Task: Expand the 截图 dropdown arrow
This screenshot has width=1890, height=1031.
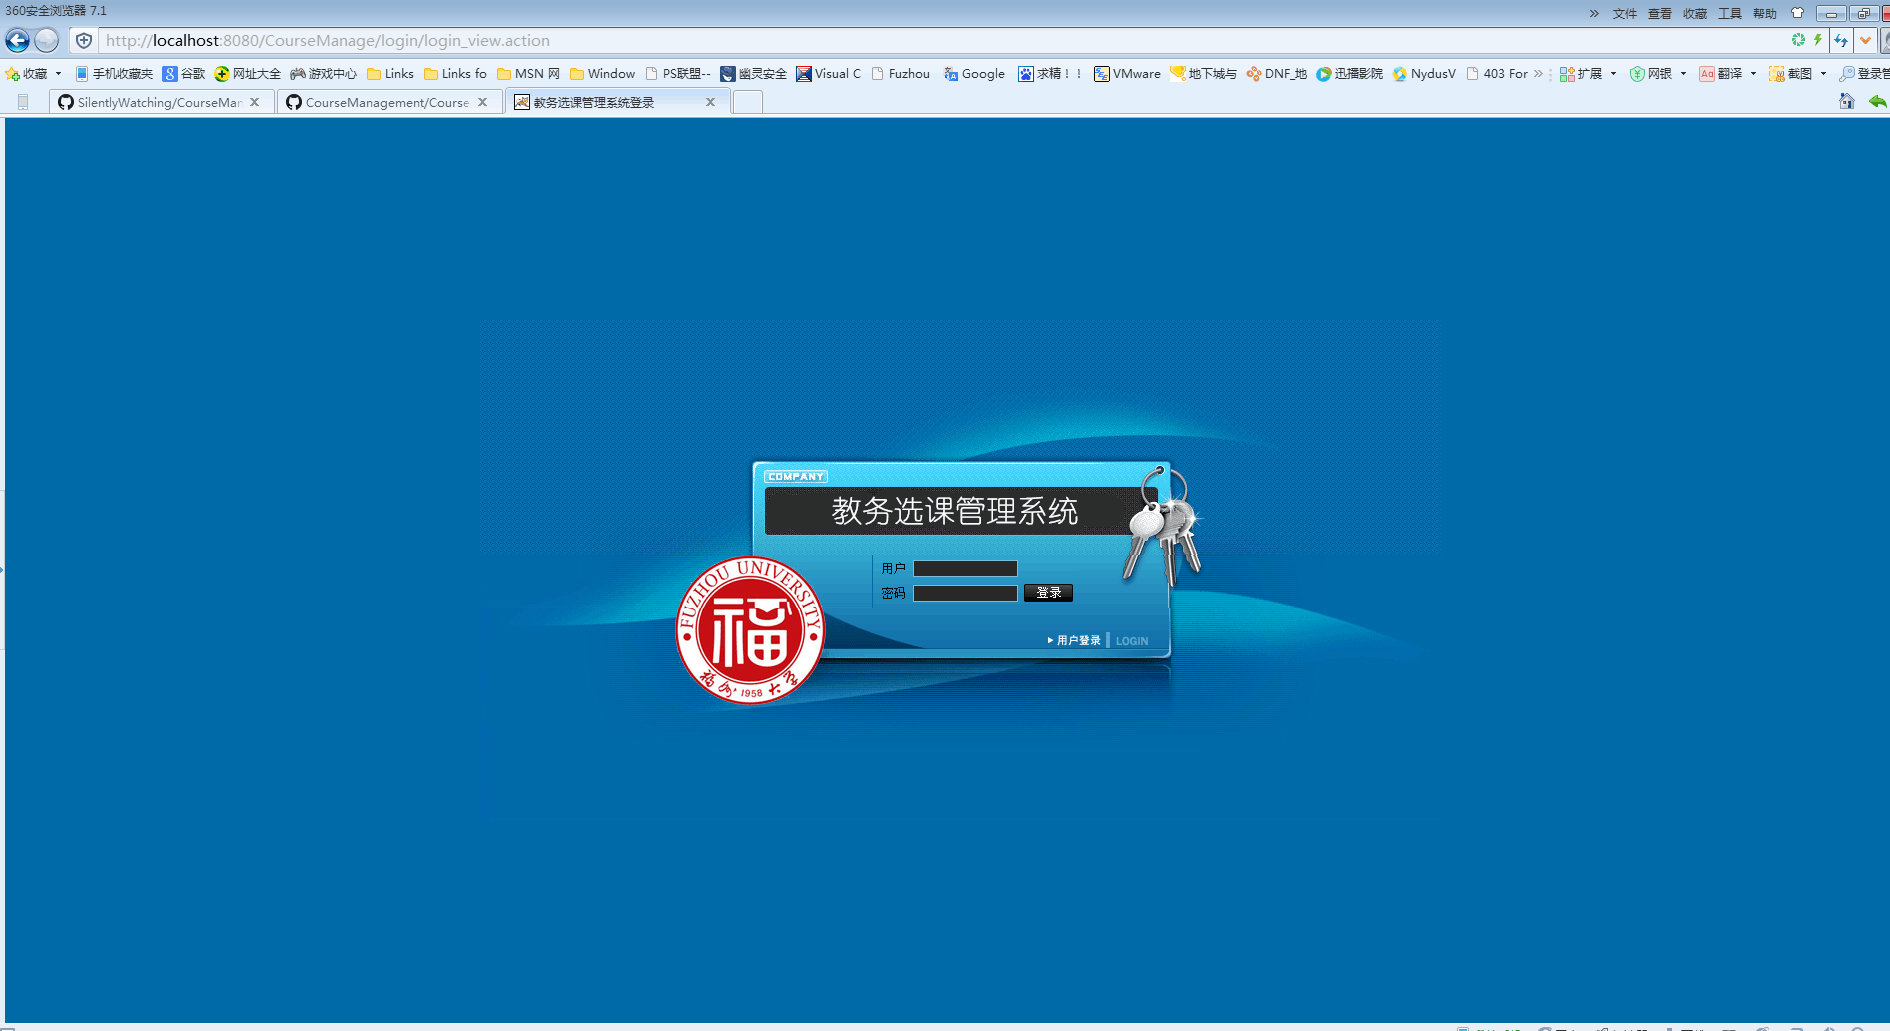Action: click(1823, 74)
